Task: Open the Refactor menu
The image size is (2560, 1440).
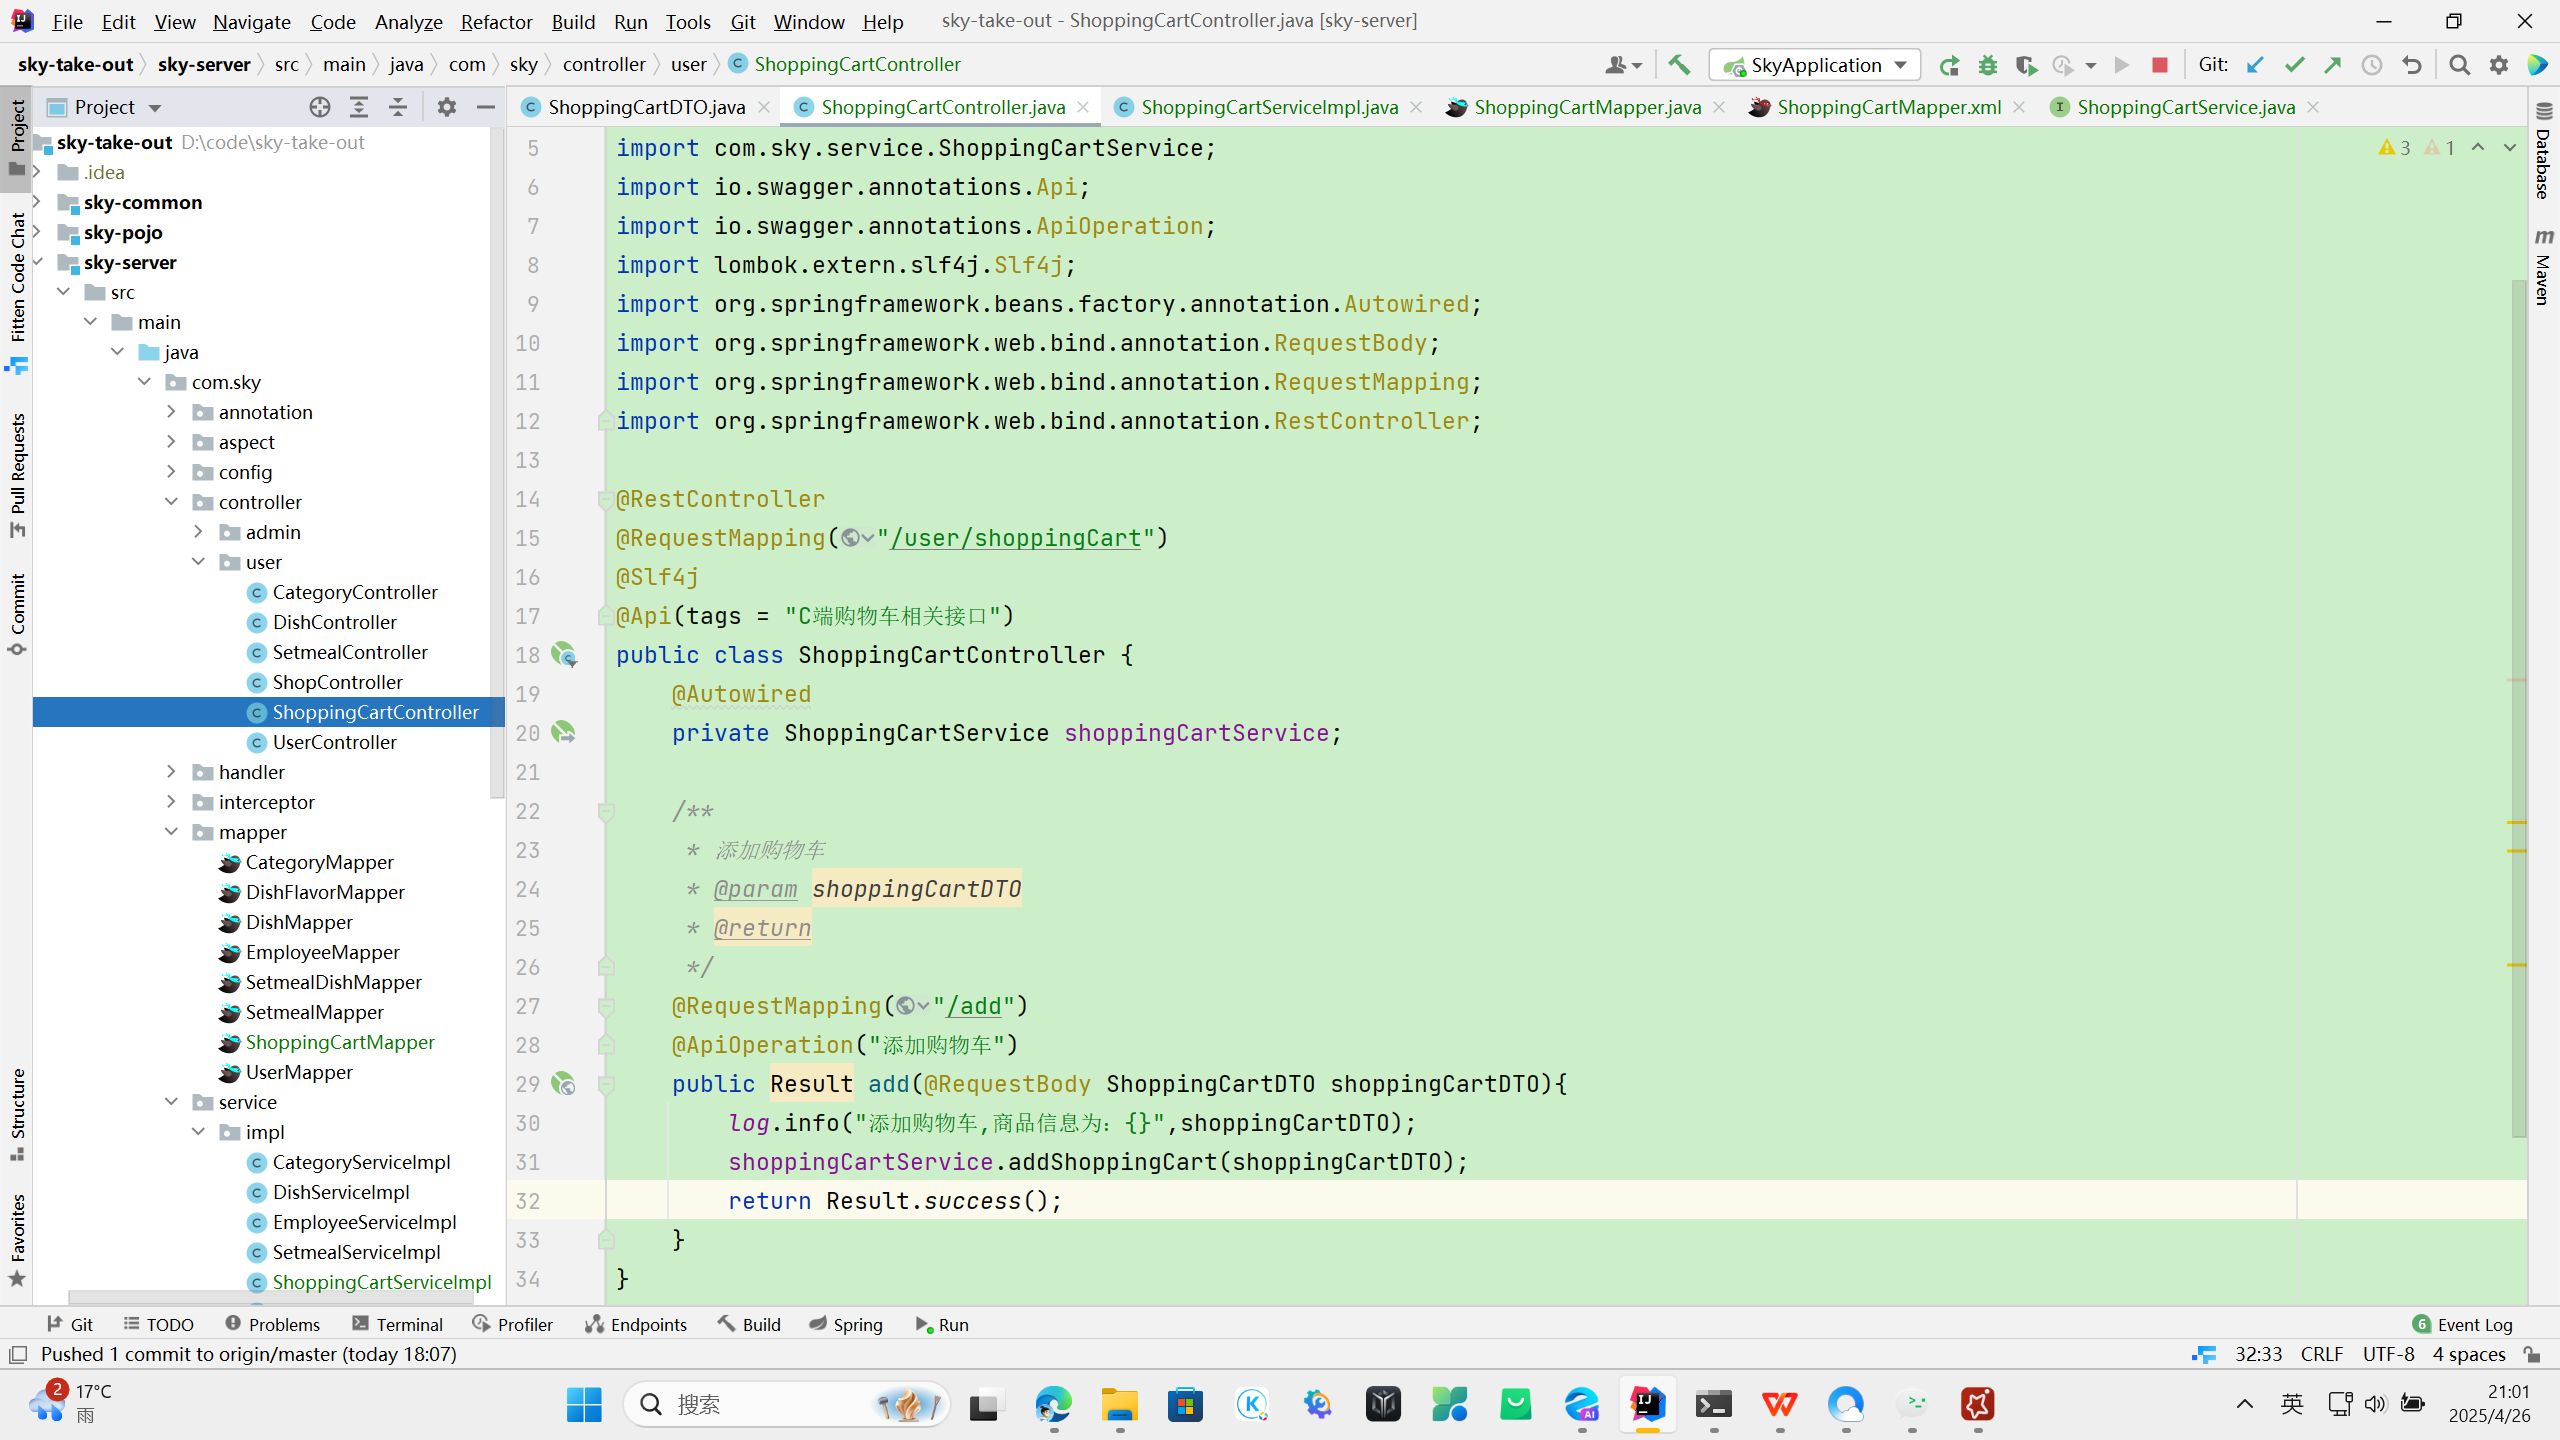Action: [495, 21]
